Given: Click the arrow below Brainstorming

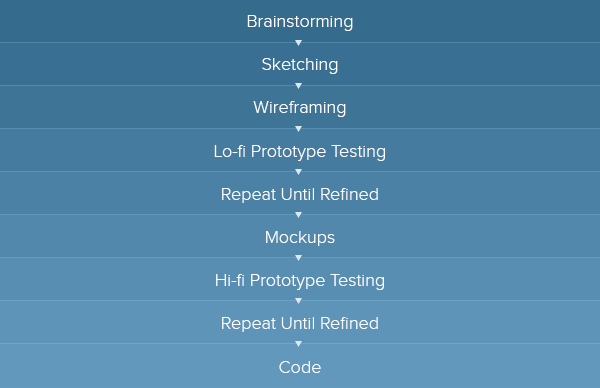Looking at the screenshot, I should (x=298, y=43).
